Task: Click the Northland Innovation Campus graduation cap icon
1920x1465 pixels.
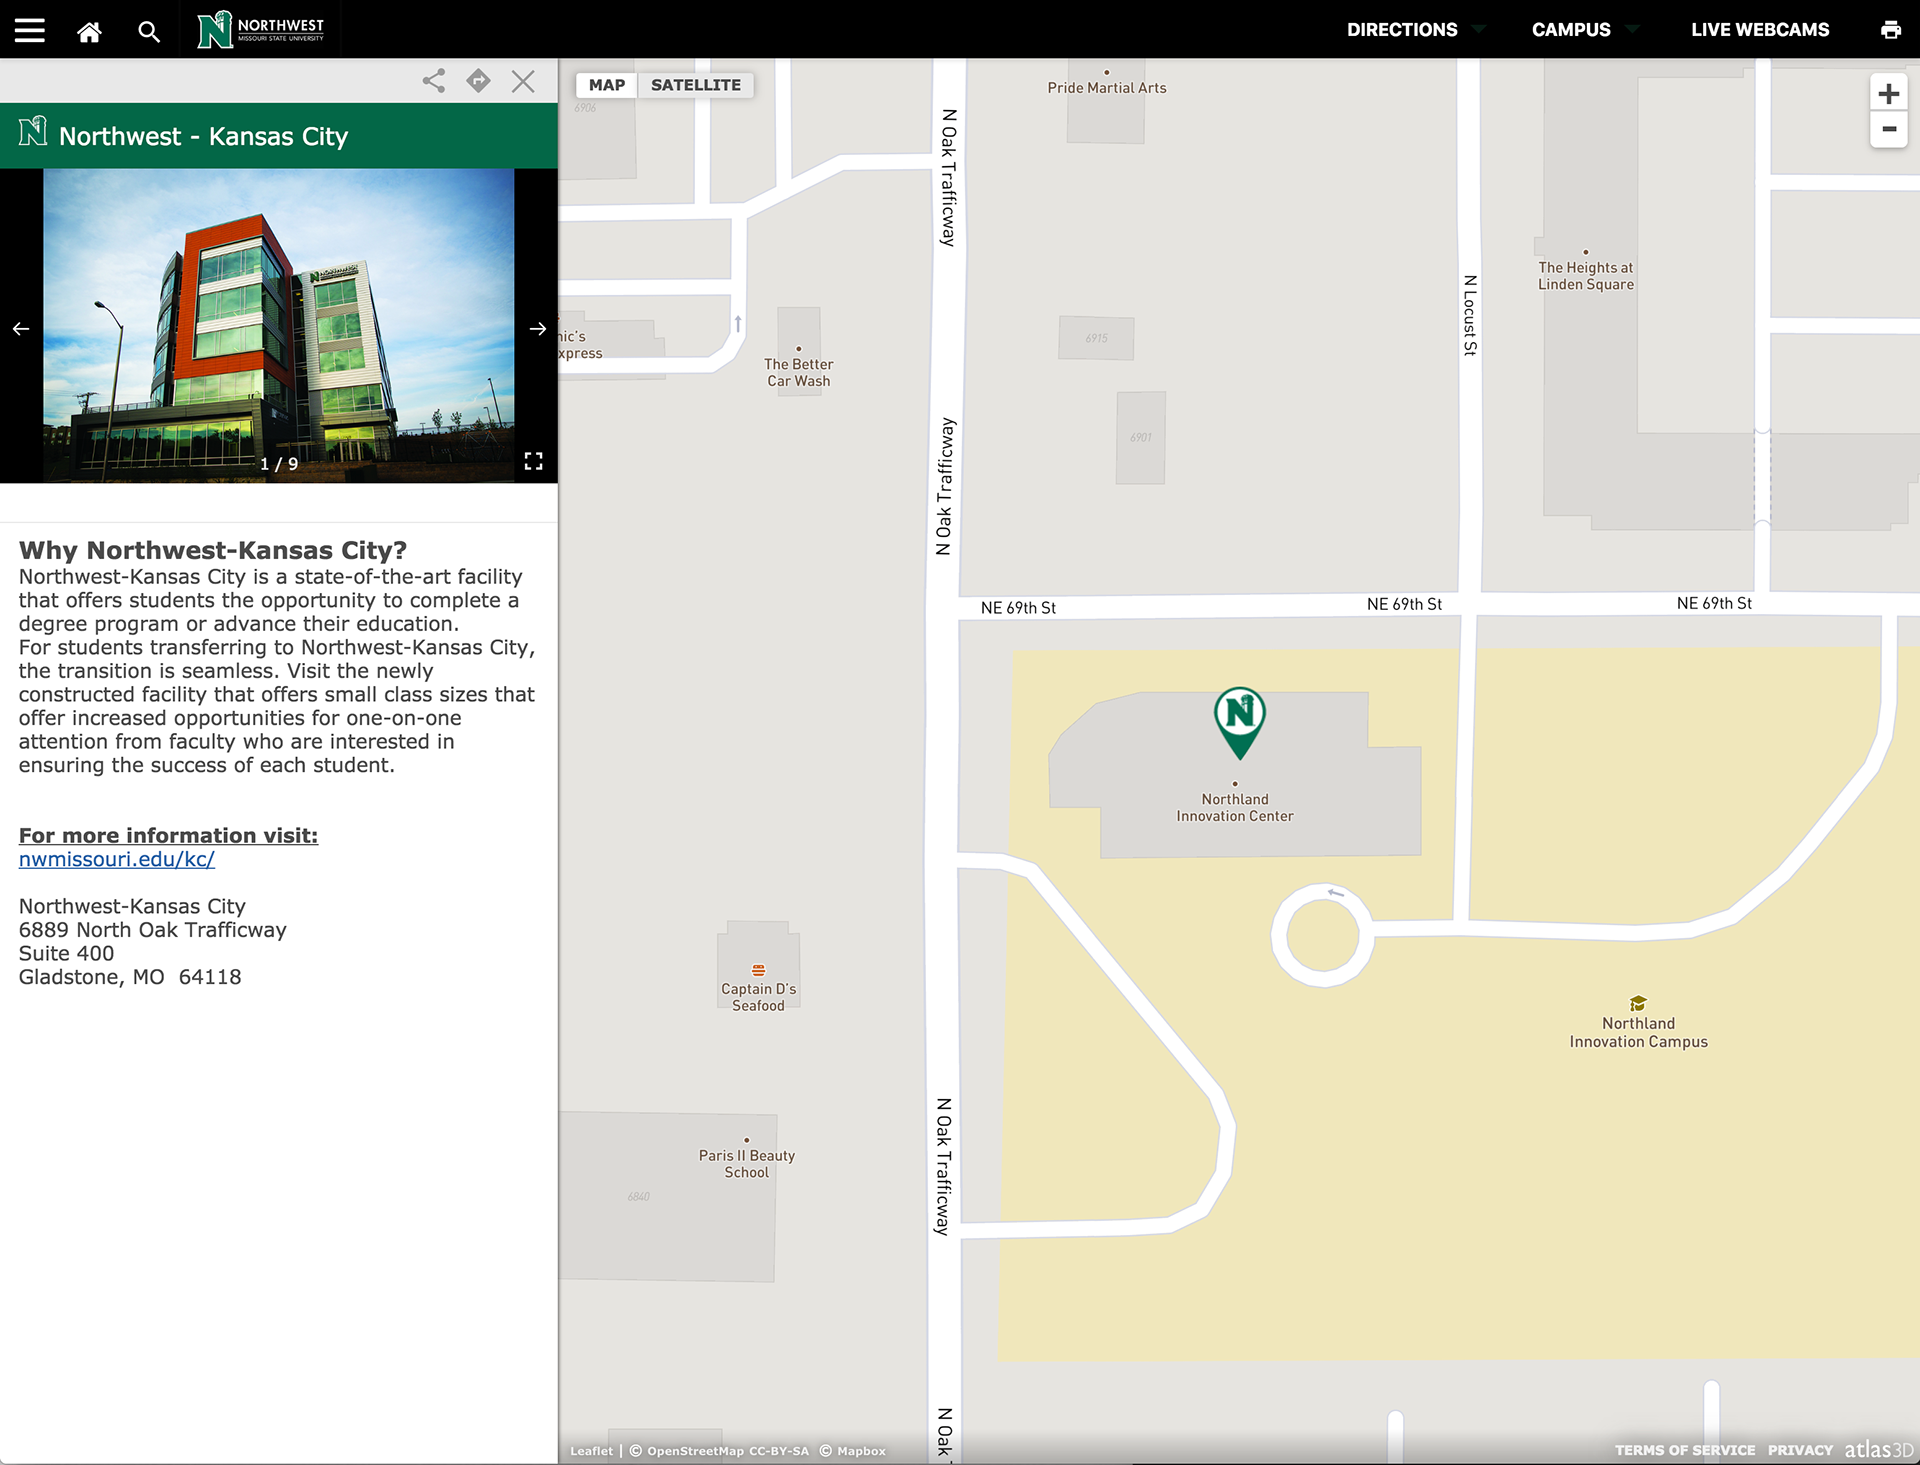Action: pos(1638,1003)
